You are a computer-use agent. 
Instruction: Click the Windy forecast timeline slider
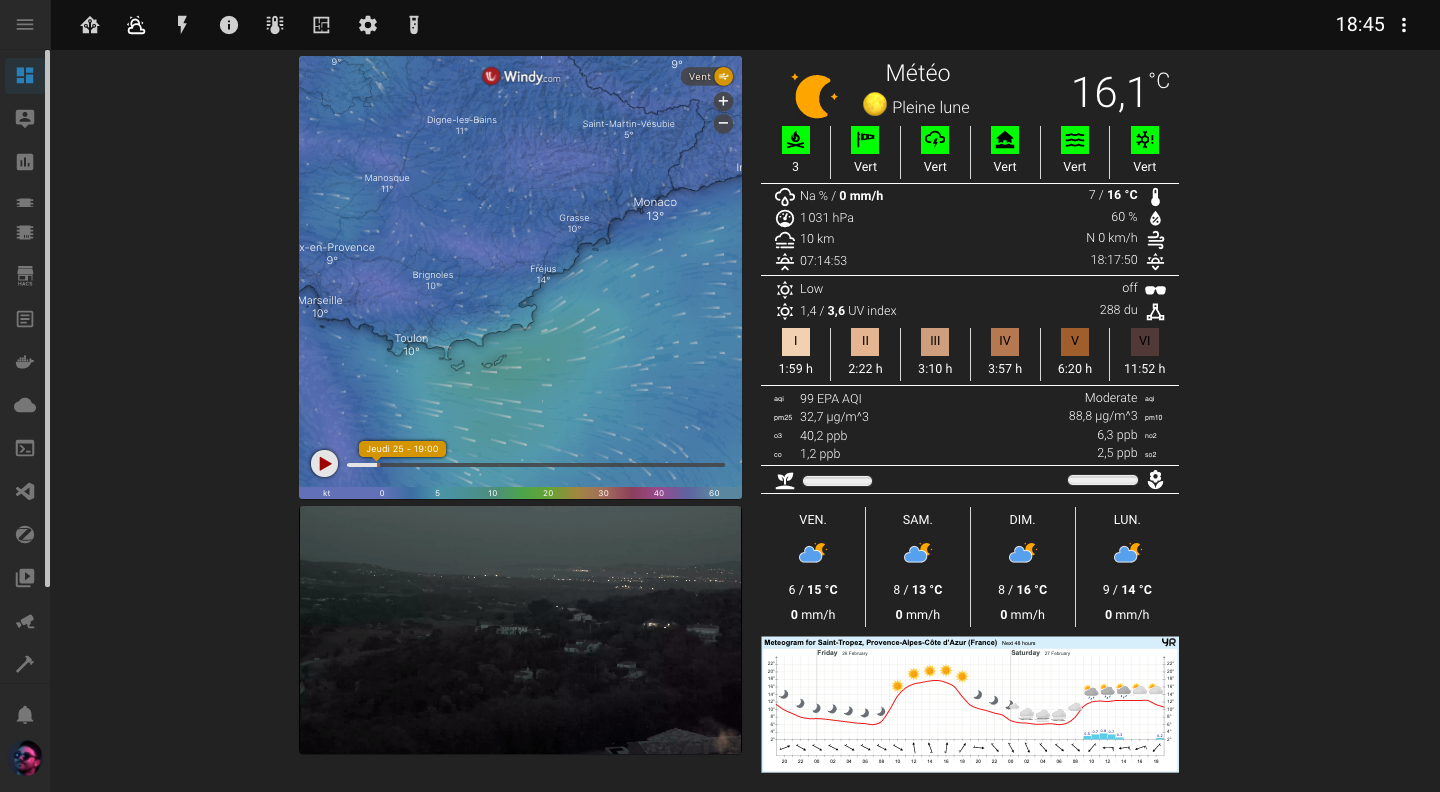[x=535, y=465]
